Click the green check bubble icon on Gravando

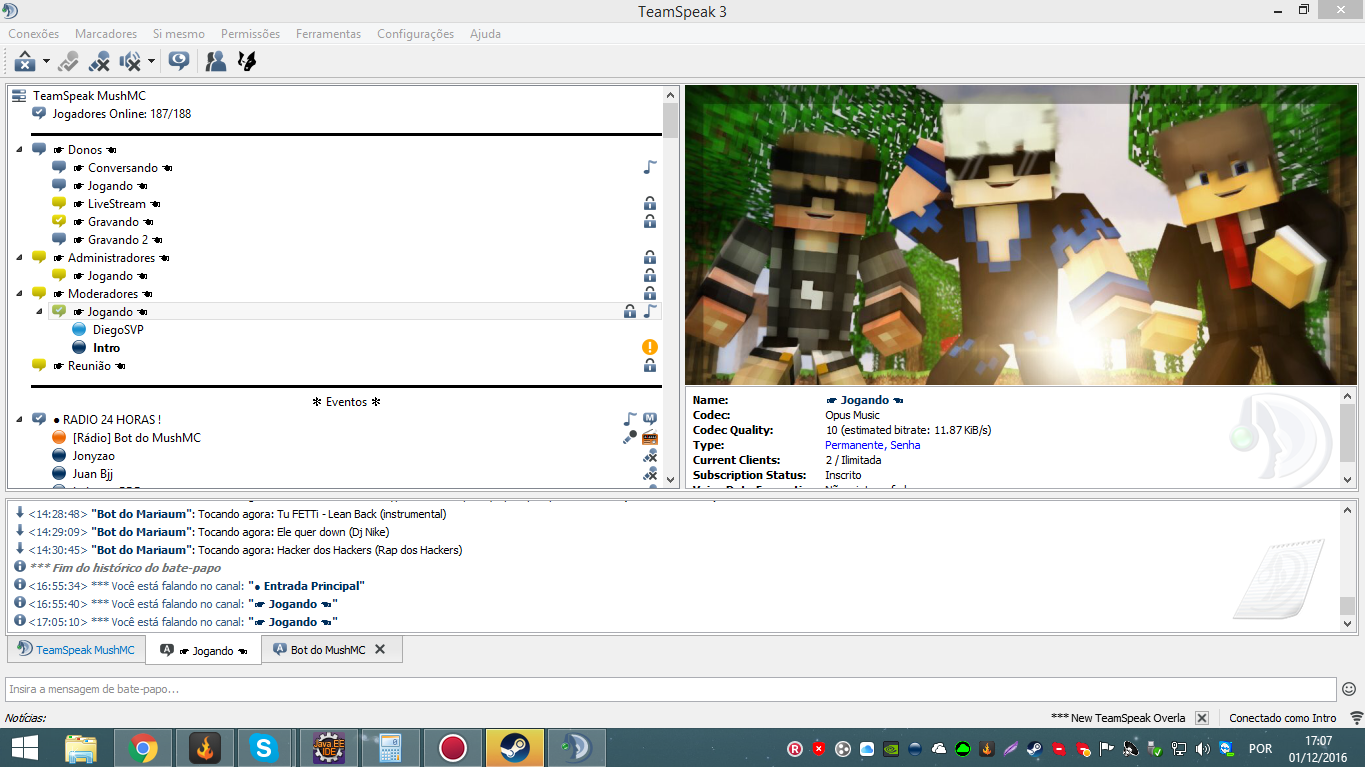59,221
